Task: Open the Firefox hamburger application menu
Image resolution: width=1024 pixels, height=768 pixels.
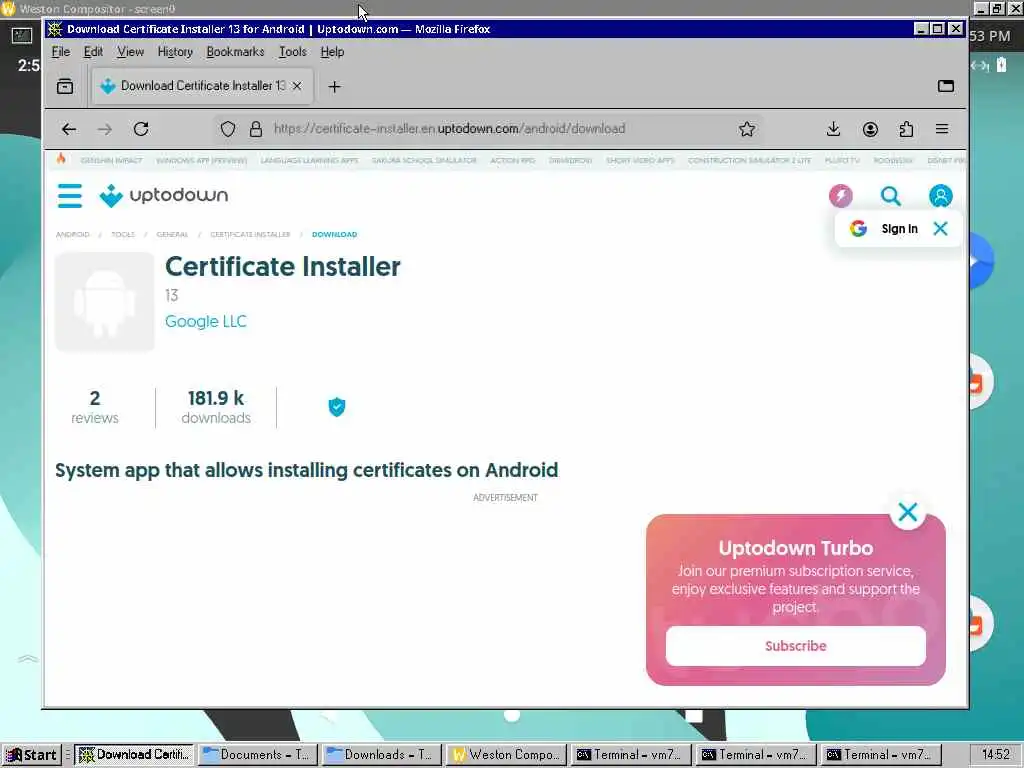Action: click(942, 129)
